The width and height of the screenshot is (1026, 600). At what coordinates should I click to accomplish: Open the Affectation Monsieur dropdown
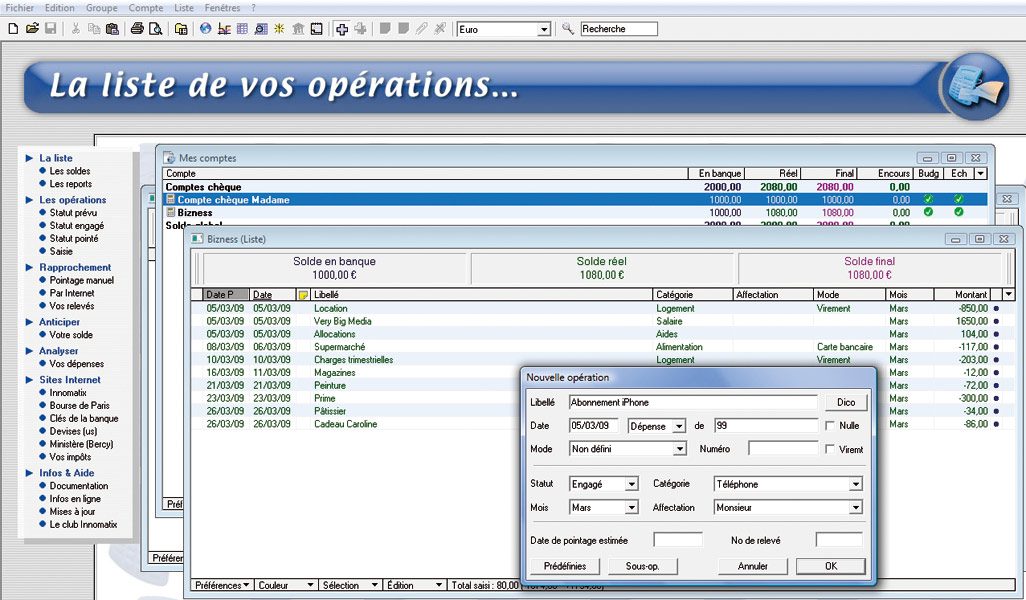[856, 508]
